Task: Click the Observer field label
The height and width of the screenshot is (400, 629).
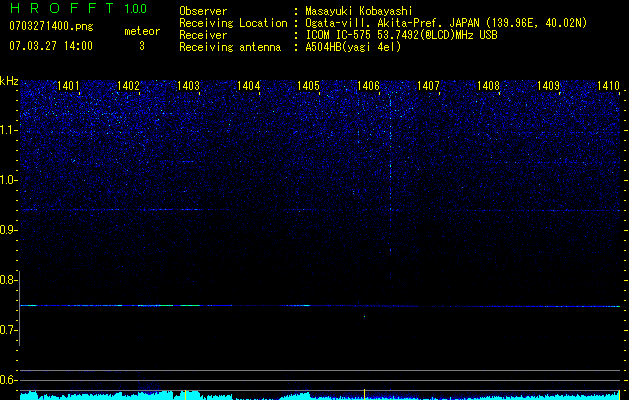Action: pos(203,12)
